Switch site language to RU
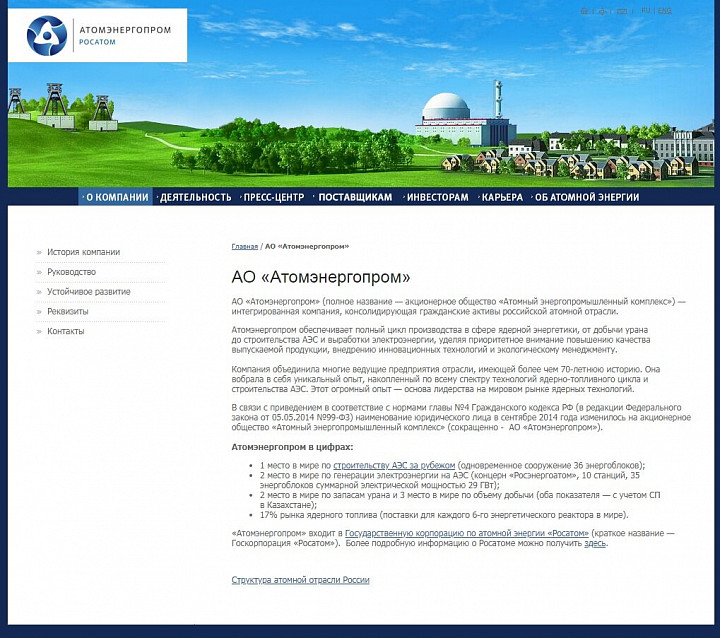This screenshot has width=720, height=638. click(646, 10)
